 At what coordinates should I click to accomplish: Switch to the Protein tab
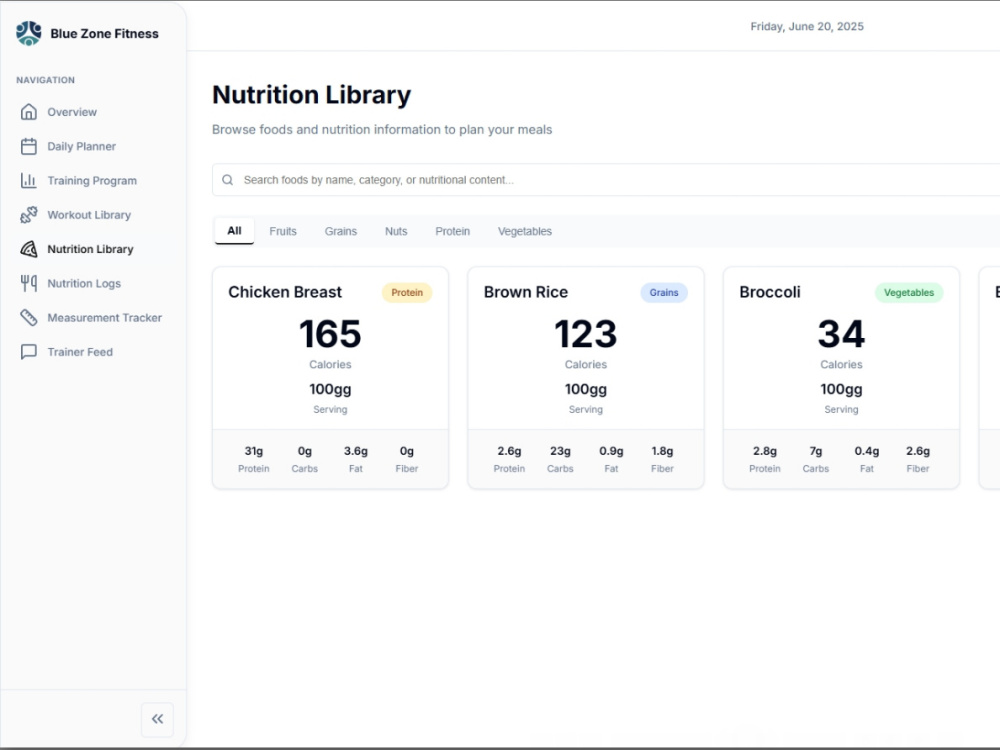tap(453, 231)
